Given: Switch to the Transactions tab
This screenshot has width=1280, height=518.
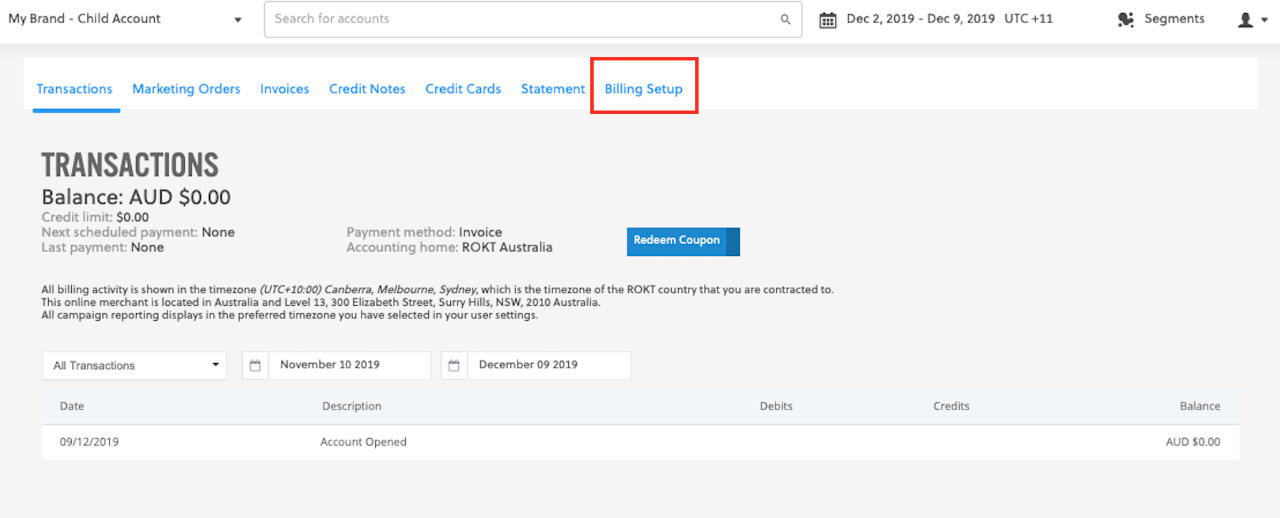Looking at the screenshot, I should click(75, 89).
